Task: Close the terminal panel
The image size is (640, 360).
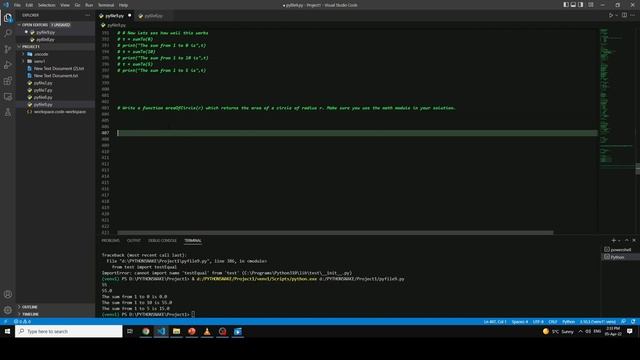Action: pos(634,240)
